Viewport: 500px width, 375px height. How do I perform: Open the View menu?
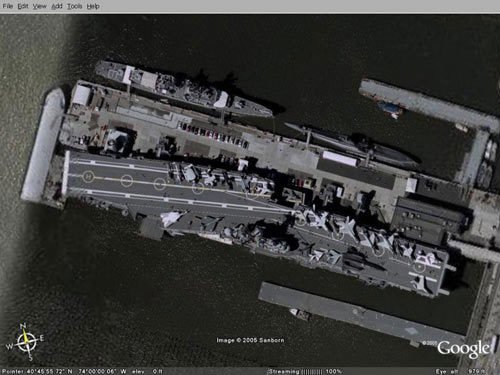tap(39, 6)
